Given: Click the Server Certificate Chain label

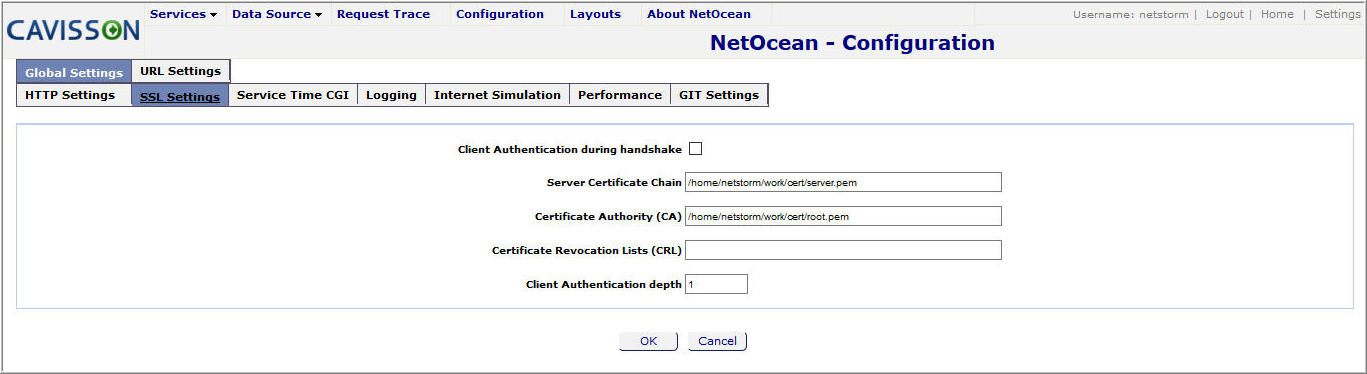Looking at the screenshot, I should pos(614,183).
